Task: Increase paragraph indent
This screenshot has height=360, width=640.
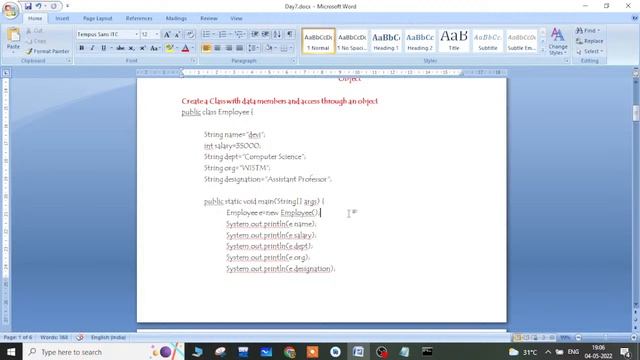Action: [x=266, y=35]
